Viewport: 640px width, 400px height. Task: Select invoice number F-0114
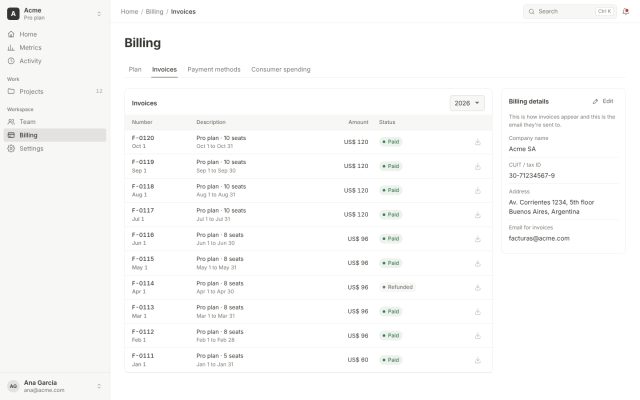(x=143, y=283)
